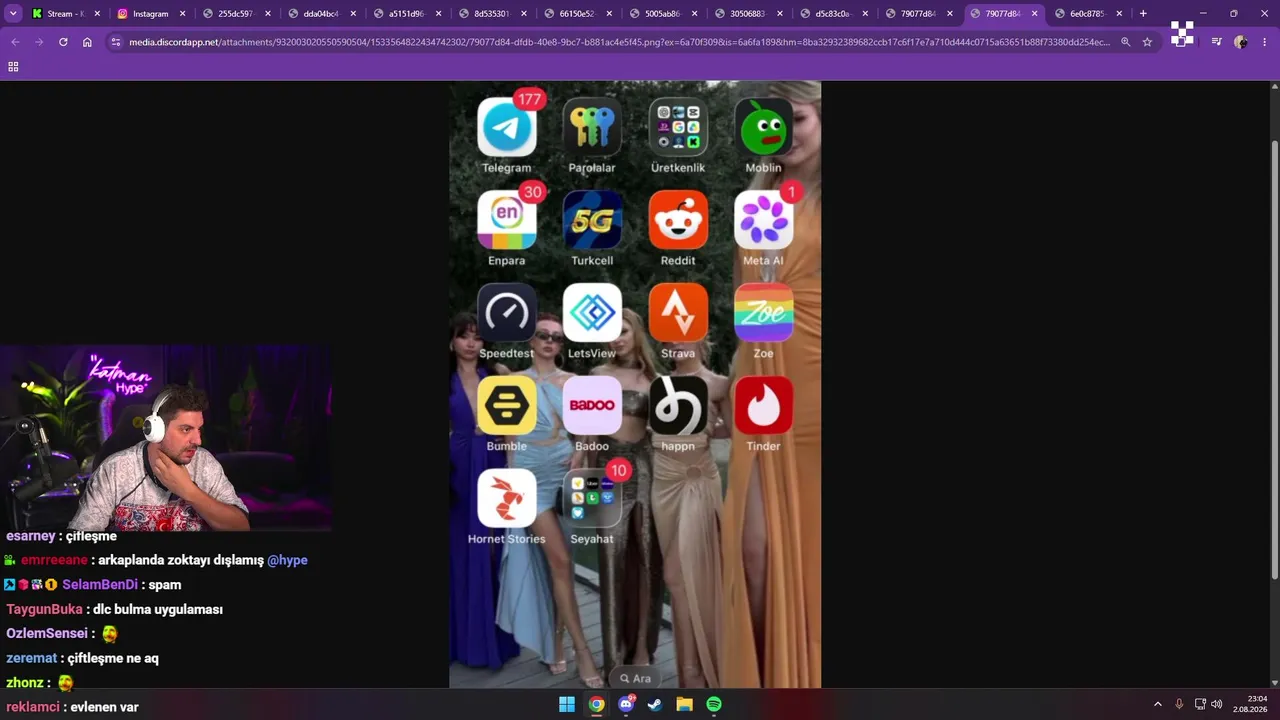
Task: Click the Telegram app icon
Action: coord(507,127)
